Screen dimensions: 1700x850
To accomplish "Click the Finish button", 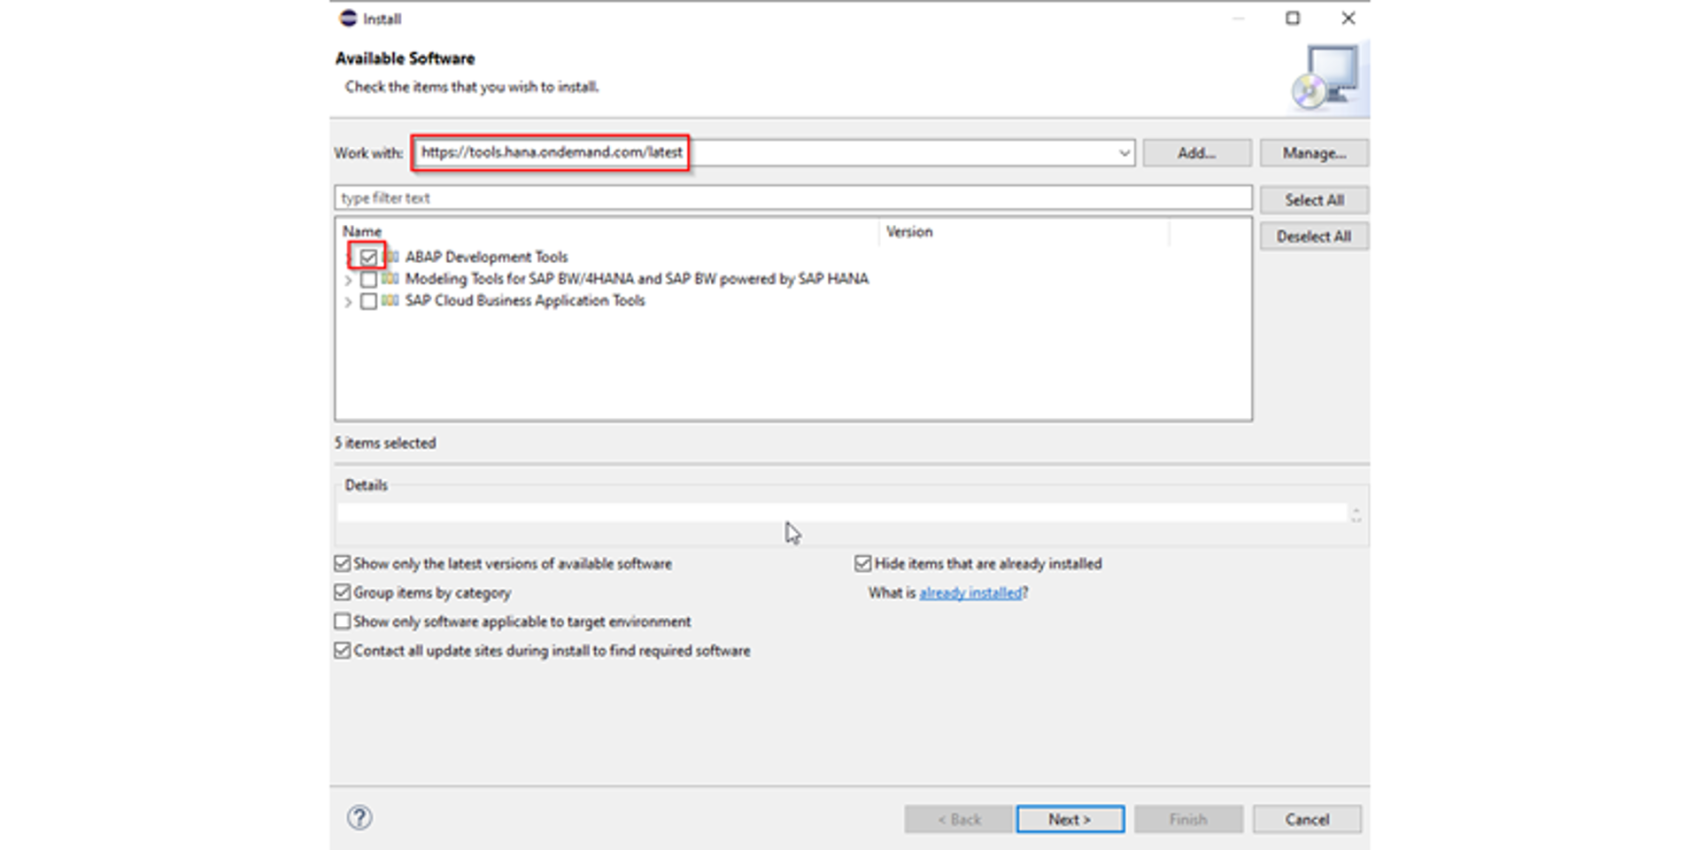I will (x=1188, y=819).
